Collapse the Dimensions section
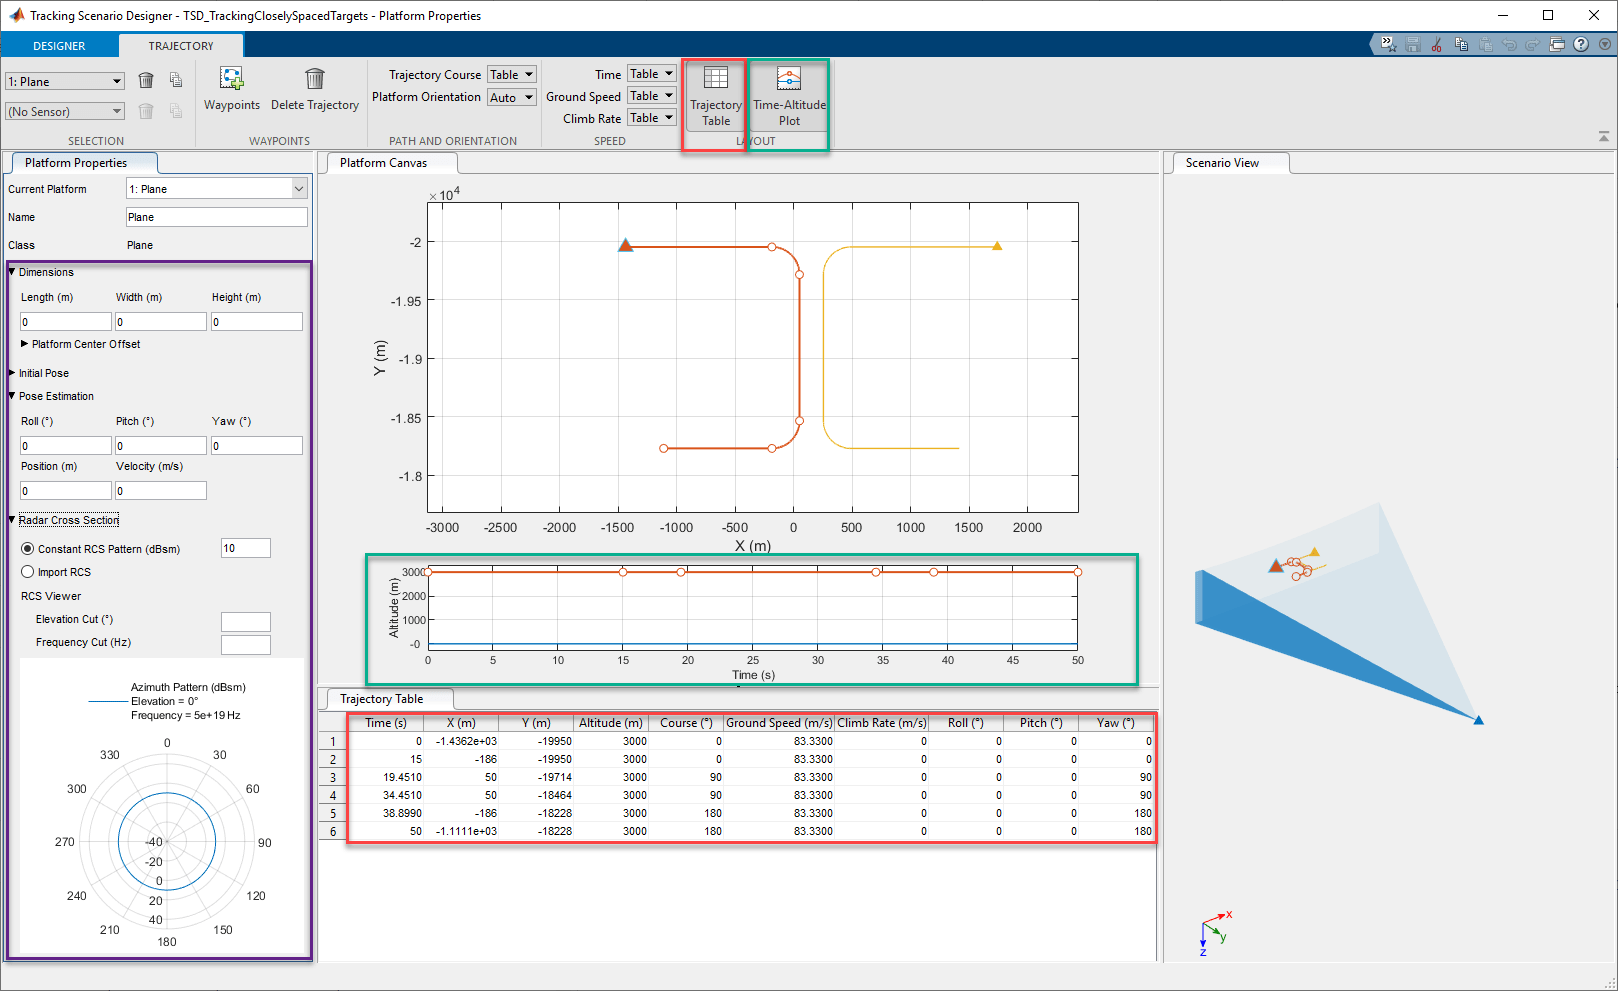The width and height of the screenshot is (1618, 991). (x=12, y=271)
